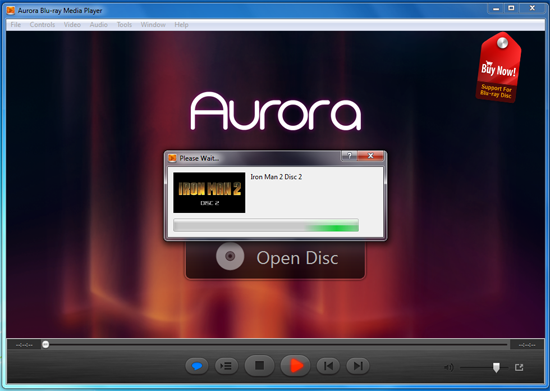Screen dimensions: 550x391
Task: Close the Please Wait dialog
Action: tap(370, 156)
